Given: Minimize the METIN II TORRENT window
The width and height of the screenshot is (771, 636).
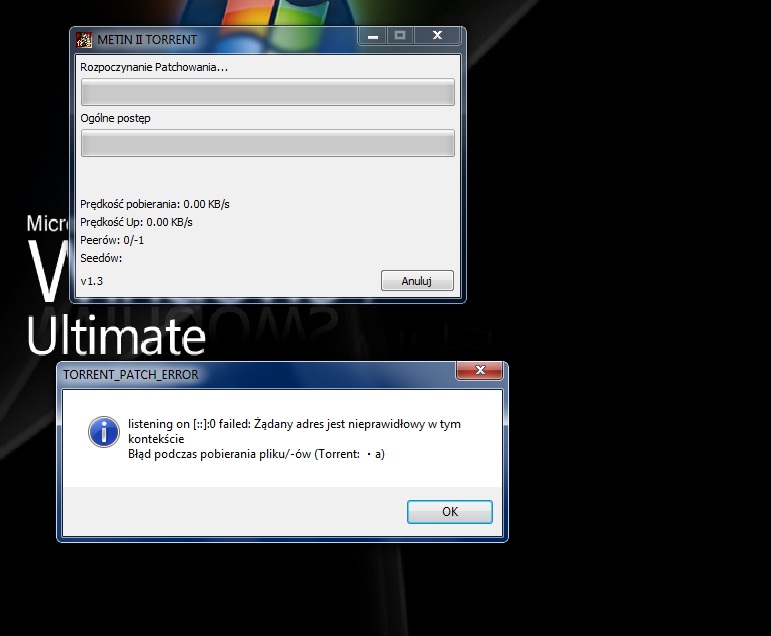Looking at the screenshot, I should point(373,35).
